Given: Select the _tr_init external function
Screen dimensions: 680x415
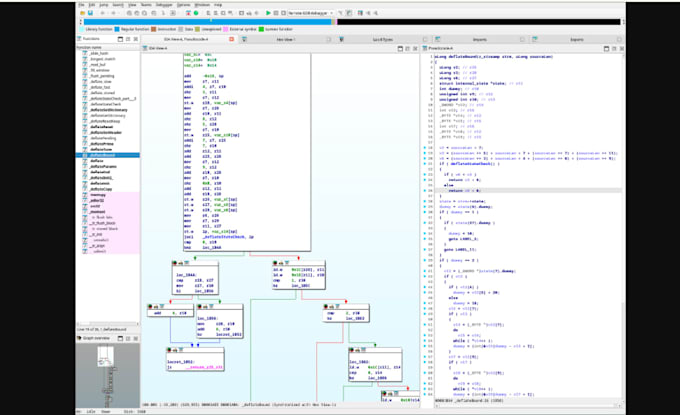Looking at the screenshot, I should (96, 234).
